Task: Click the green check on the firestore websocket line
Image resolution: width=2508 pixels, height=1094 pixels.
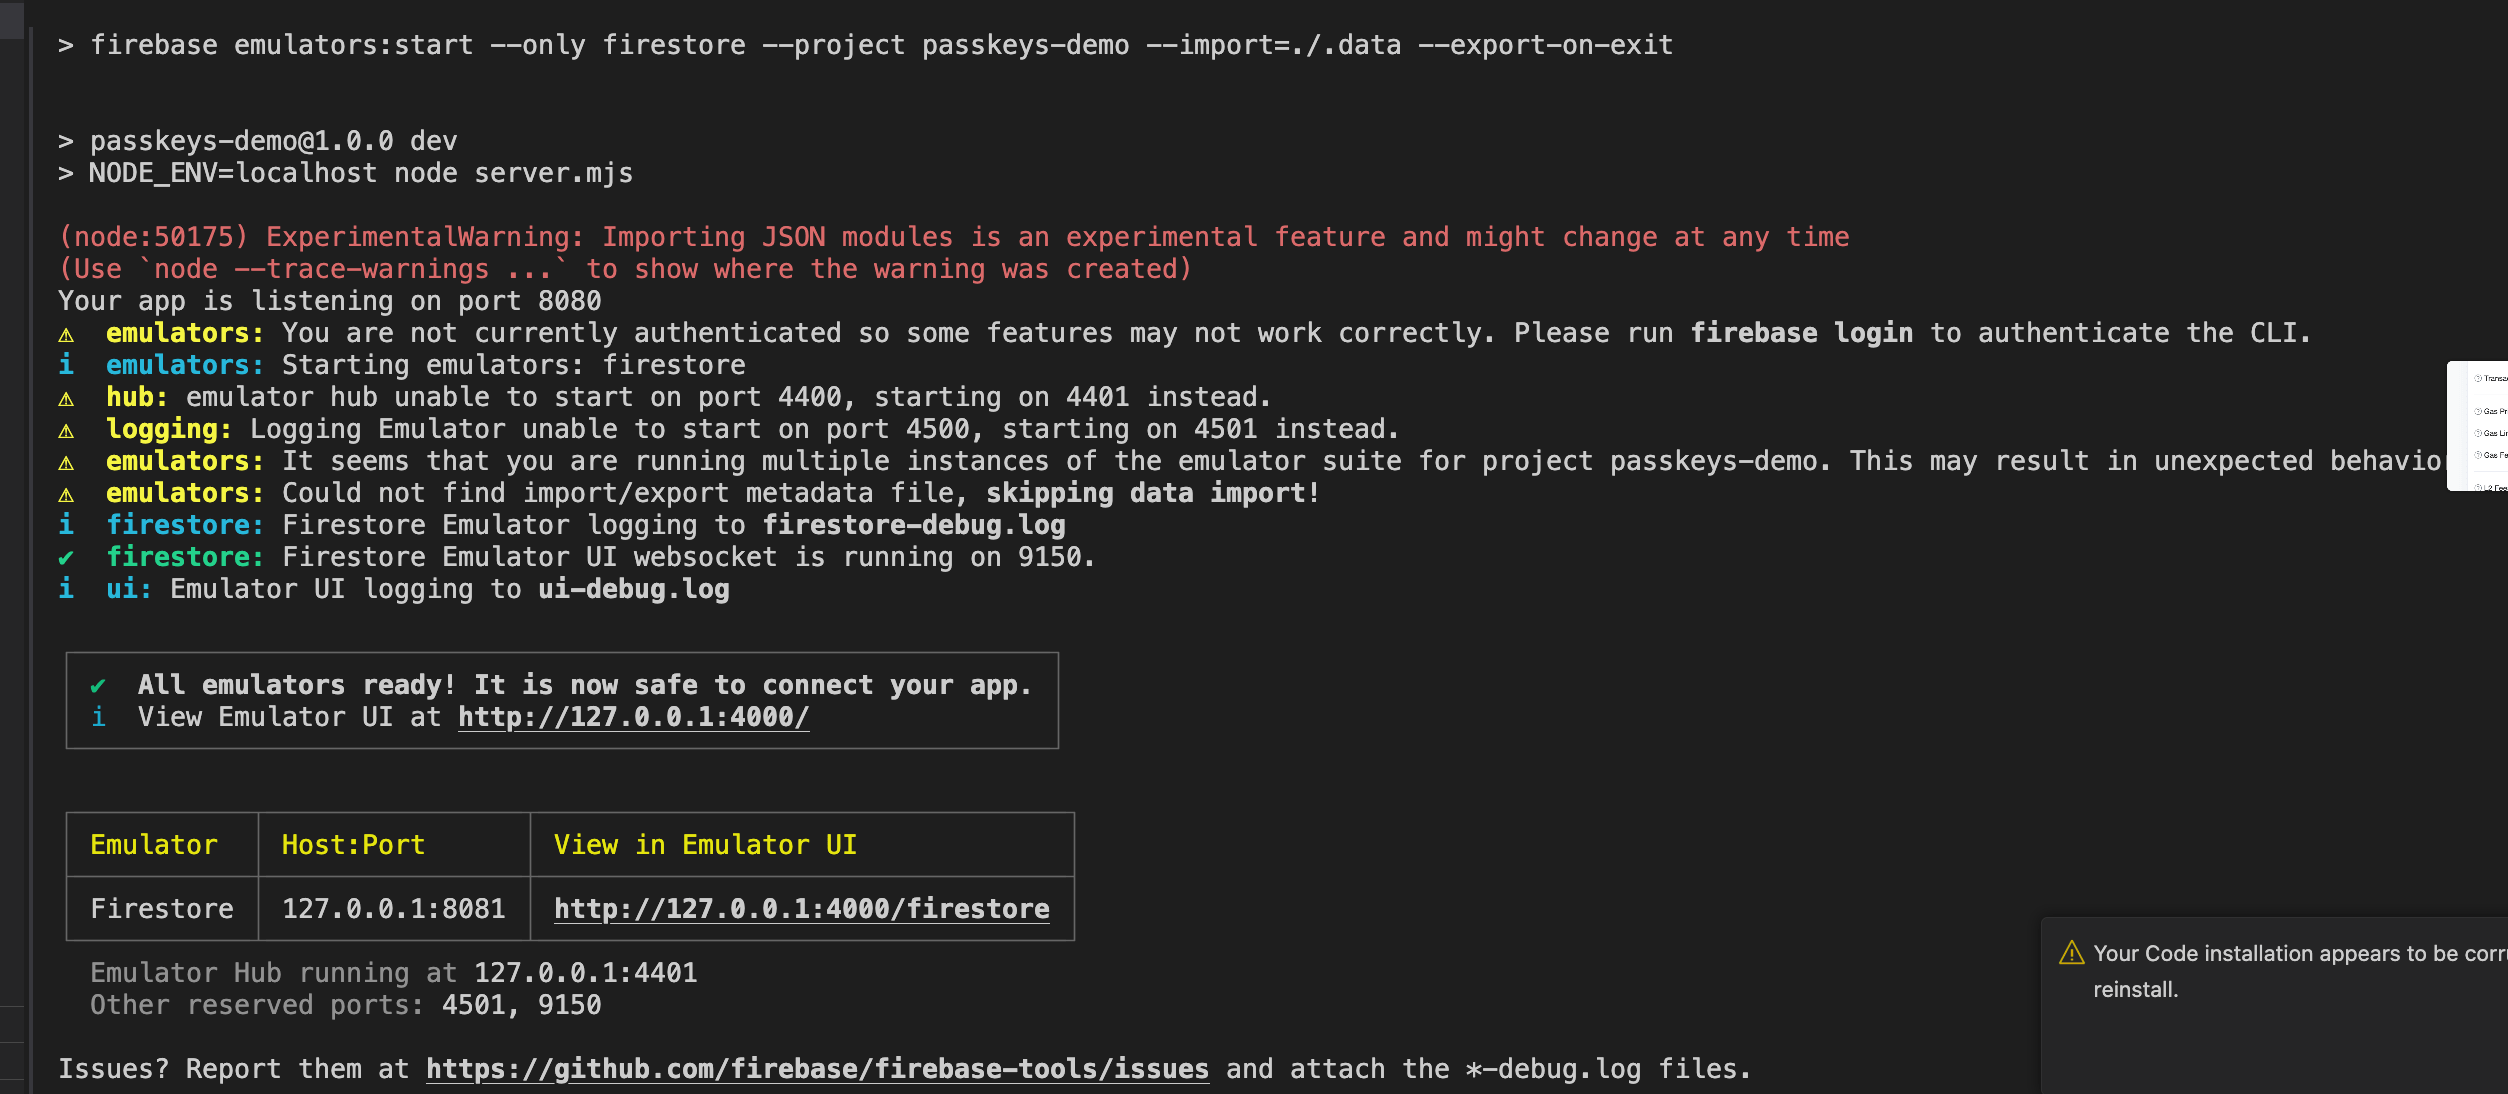Action: pyautogui.click(x=66, y=558)
